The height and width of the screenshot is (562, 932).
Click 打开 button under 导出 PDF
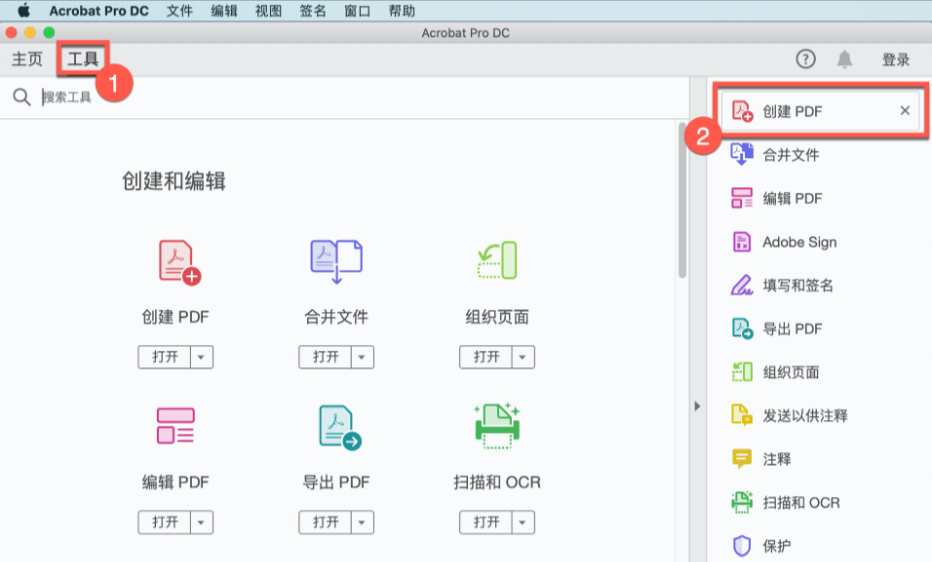pos(325,522)
